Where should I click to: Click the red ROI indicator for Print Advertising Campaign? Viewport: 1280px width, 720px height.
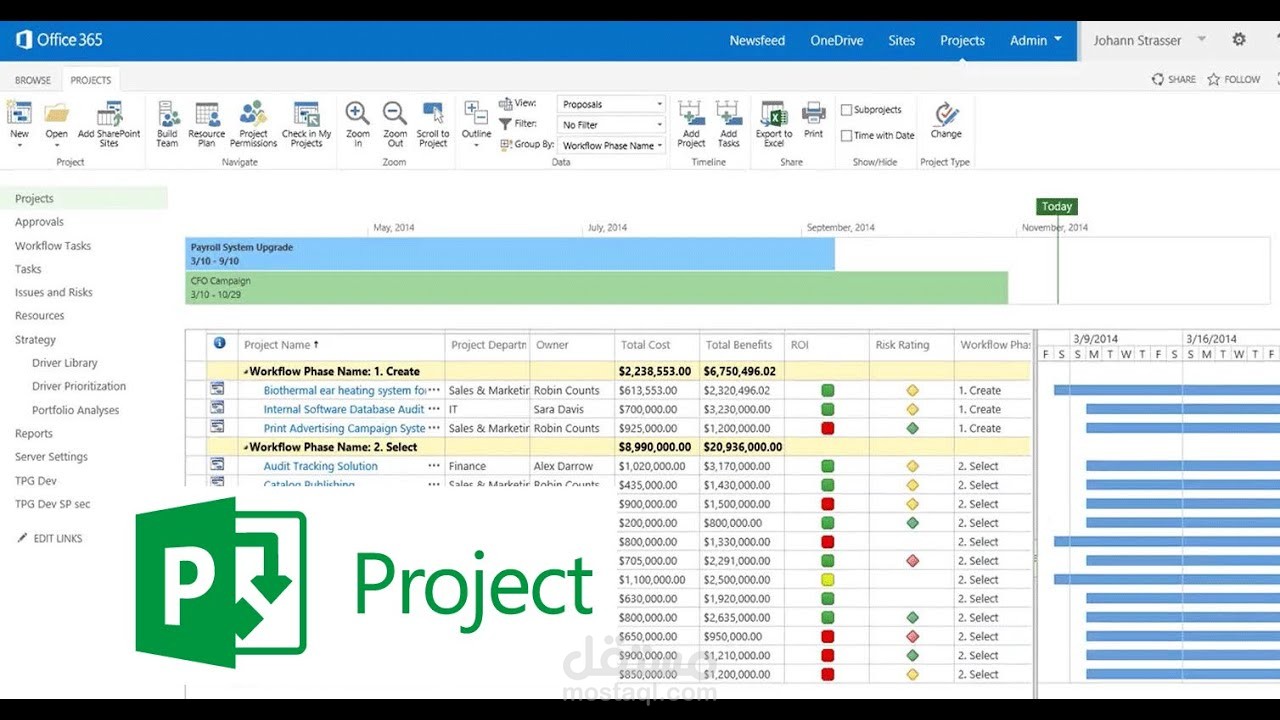click(x=828, y=428)
